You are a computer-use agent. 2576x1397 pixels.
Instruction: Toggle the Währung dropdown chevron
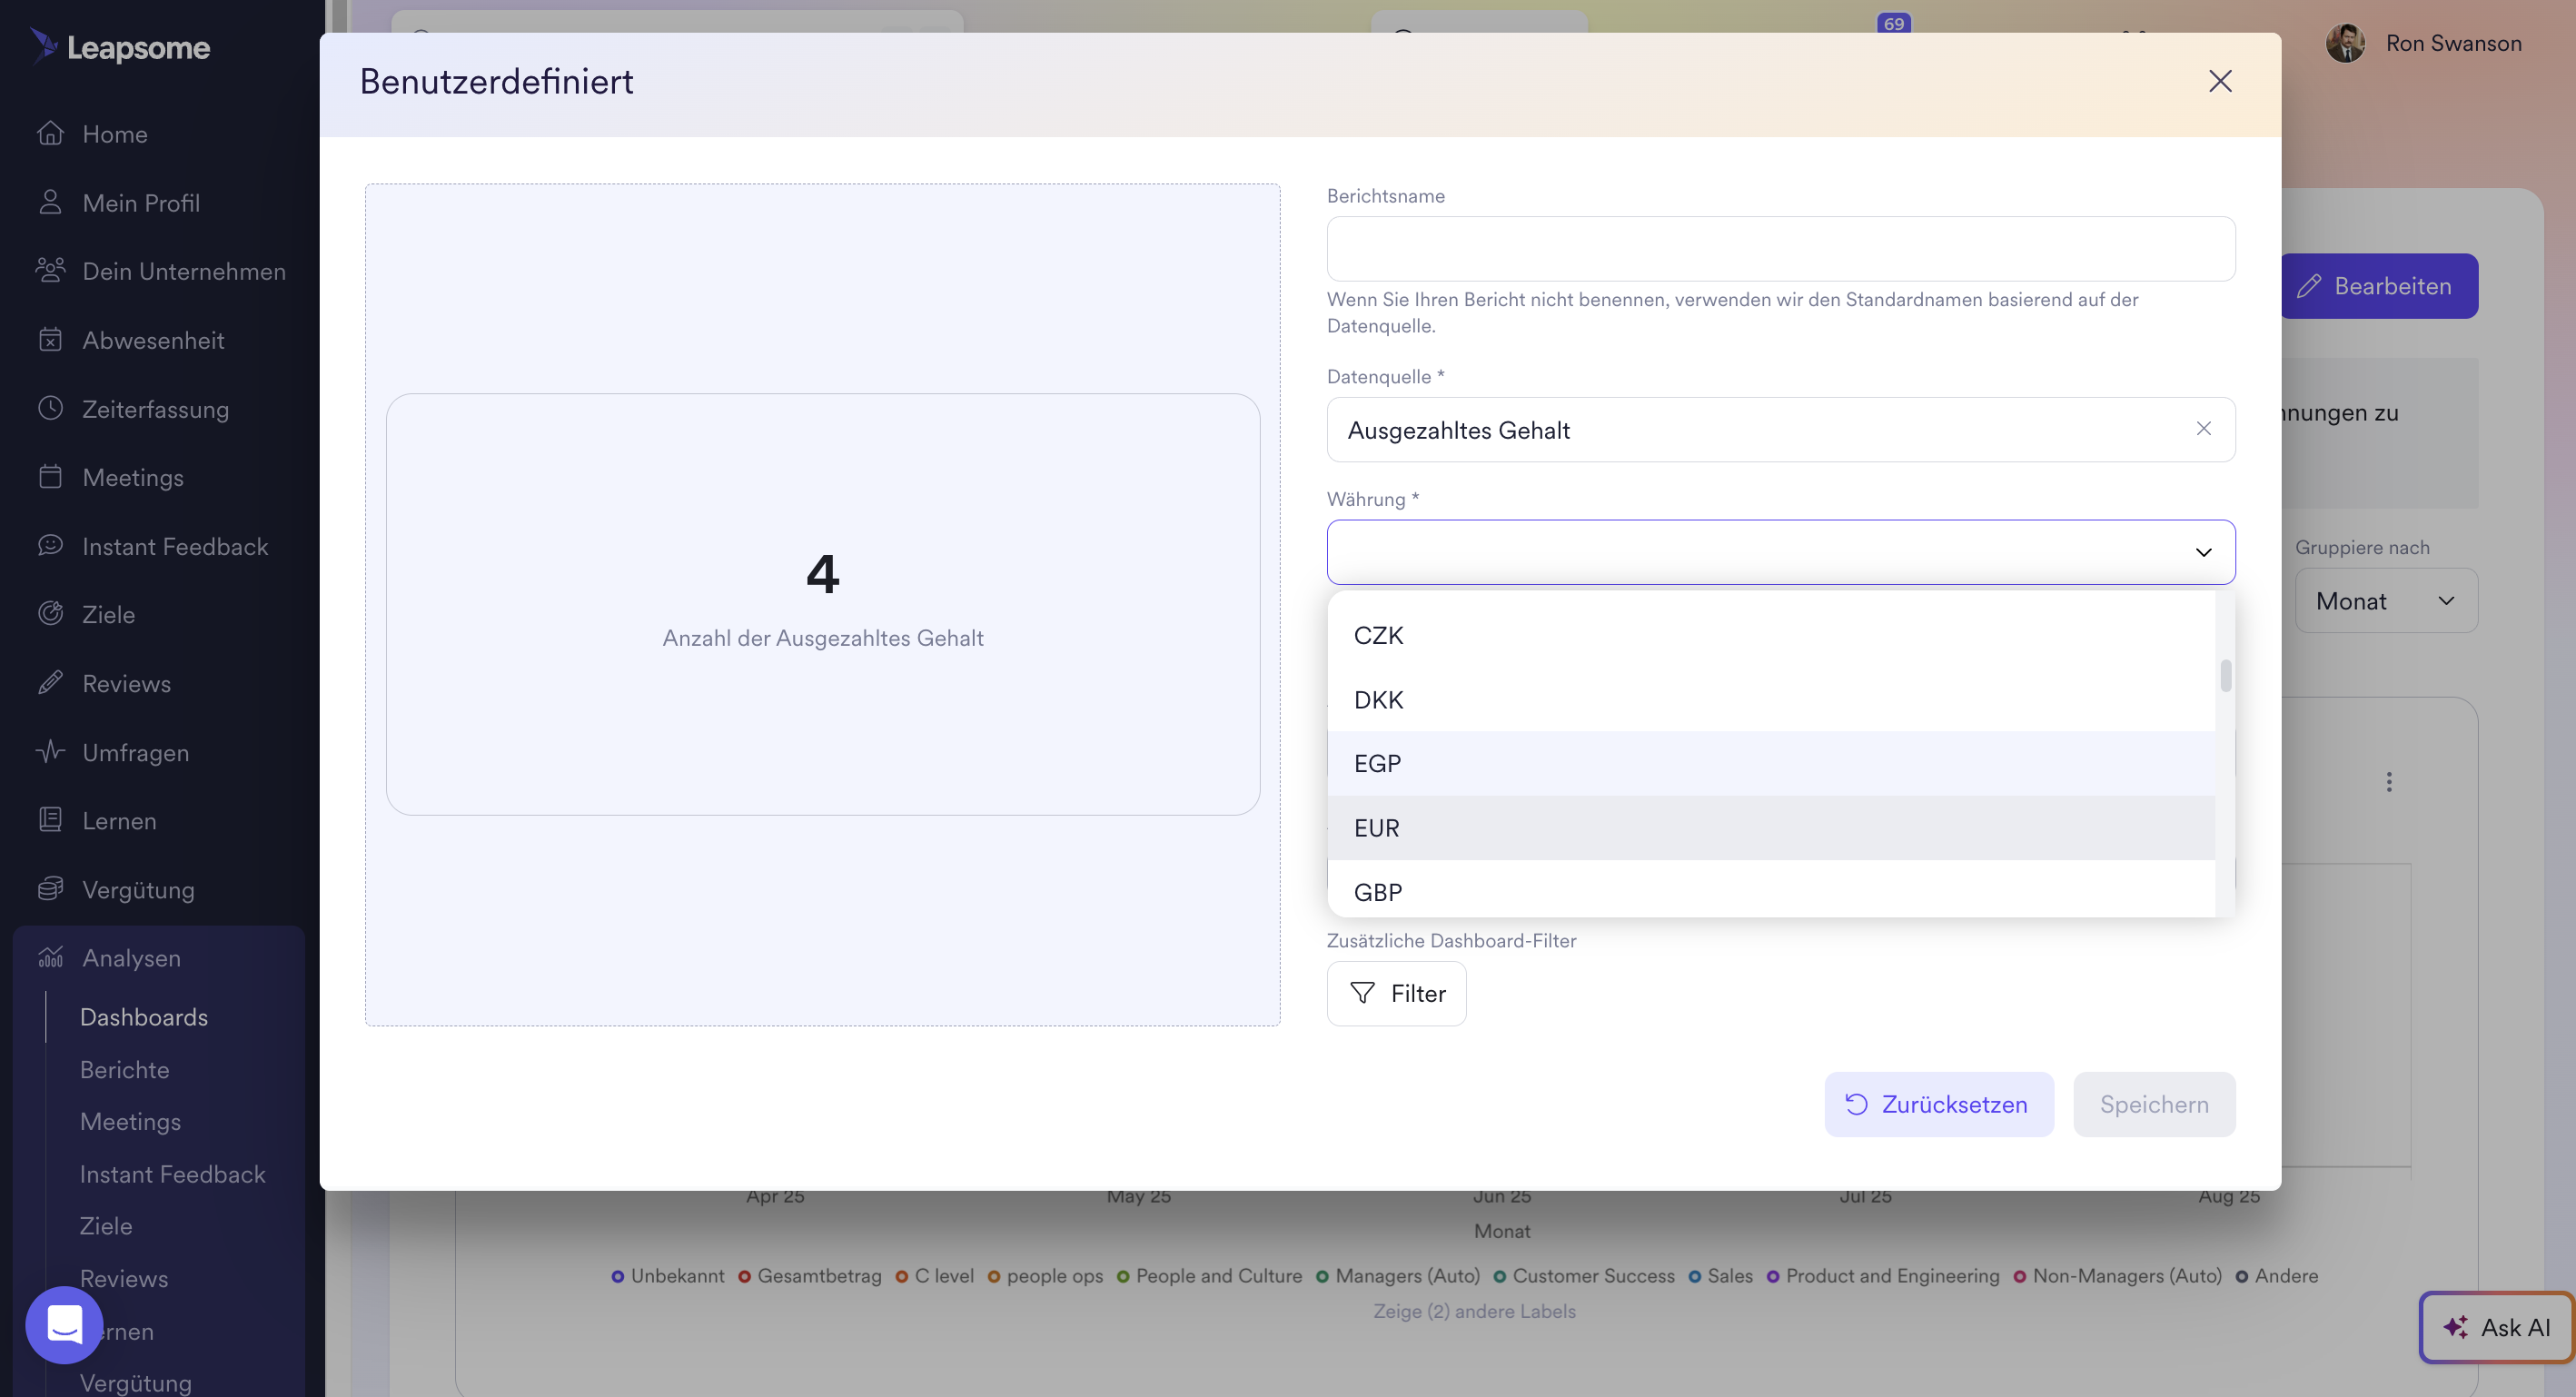pyautogui.click(x=2203, y=552)
